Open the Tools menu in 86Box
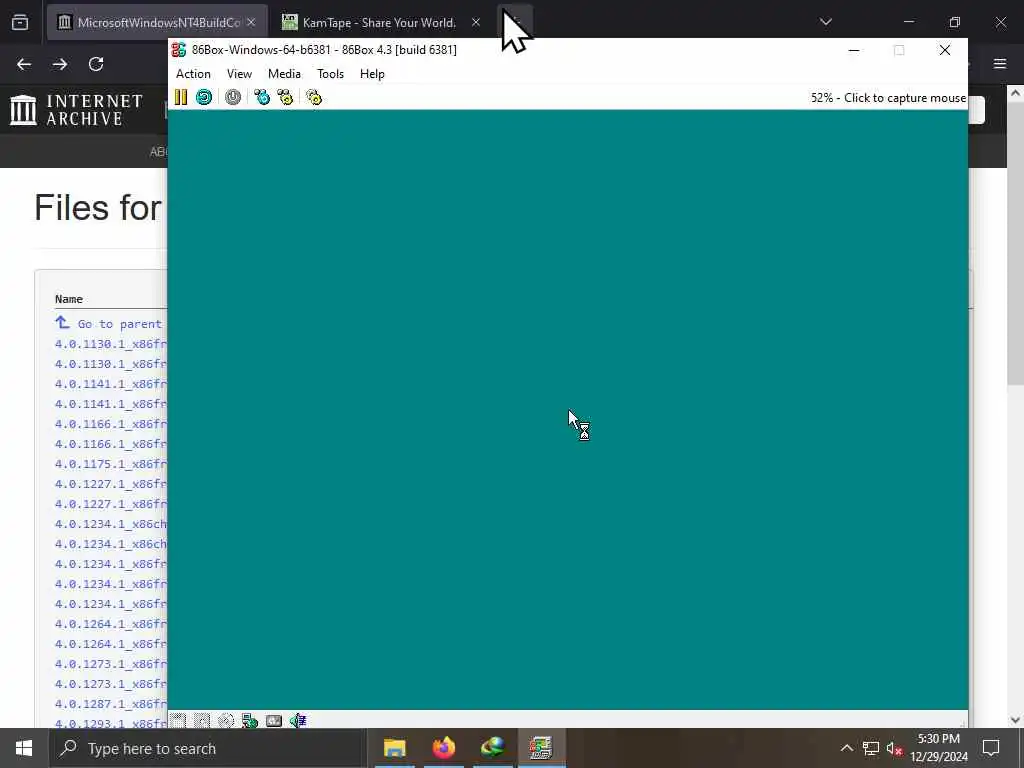1024x768 pixels. 330,74
